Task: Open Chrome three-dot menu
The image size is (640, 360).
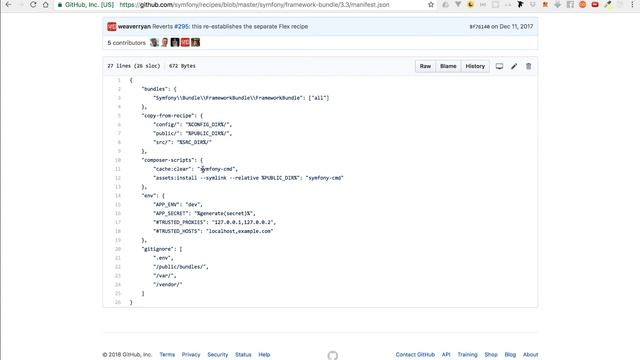Action: pyautogui.click(x=633, y=5)
